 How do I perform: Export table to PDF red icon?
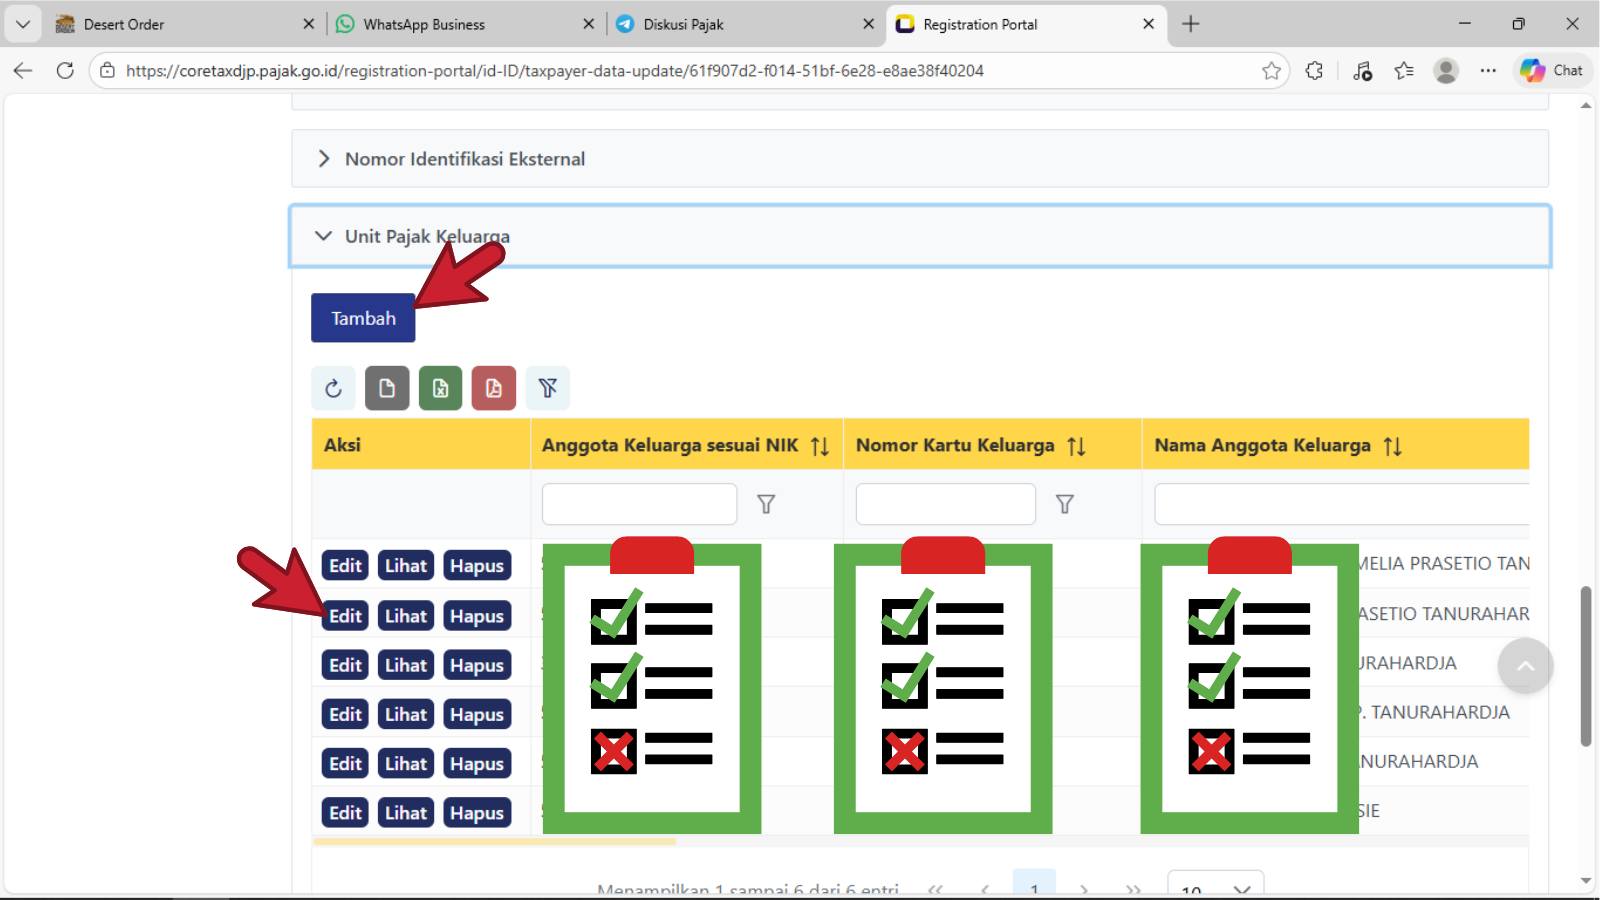click(x=494, y=388)
